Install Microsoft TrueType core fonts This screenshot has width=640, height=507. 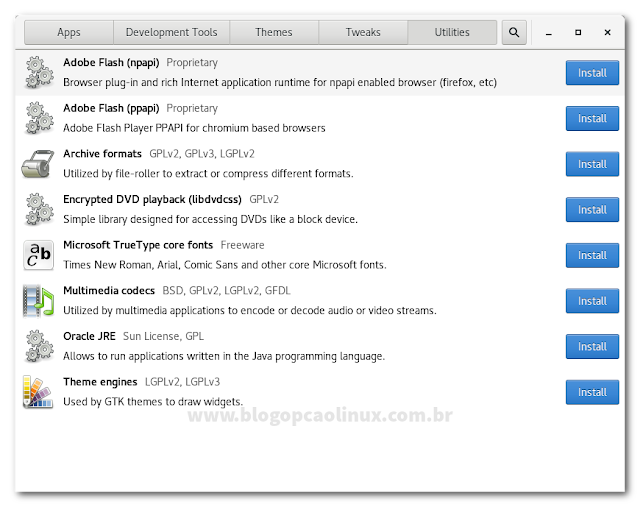click(x=592, y=255)
